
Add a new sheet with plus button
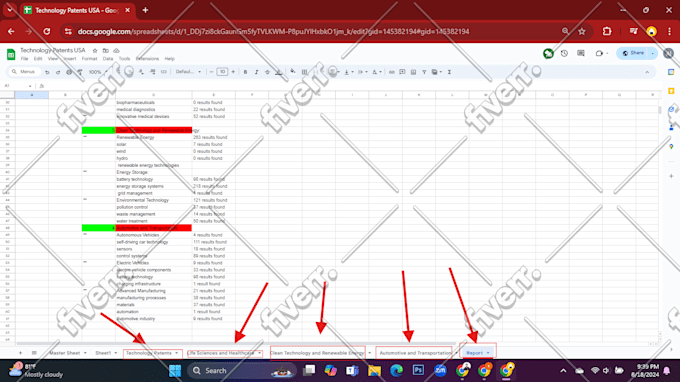pos(20,353)
